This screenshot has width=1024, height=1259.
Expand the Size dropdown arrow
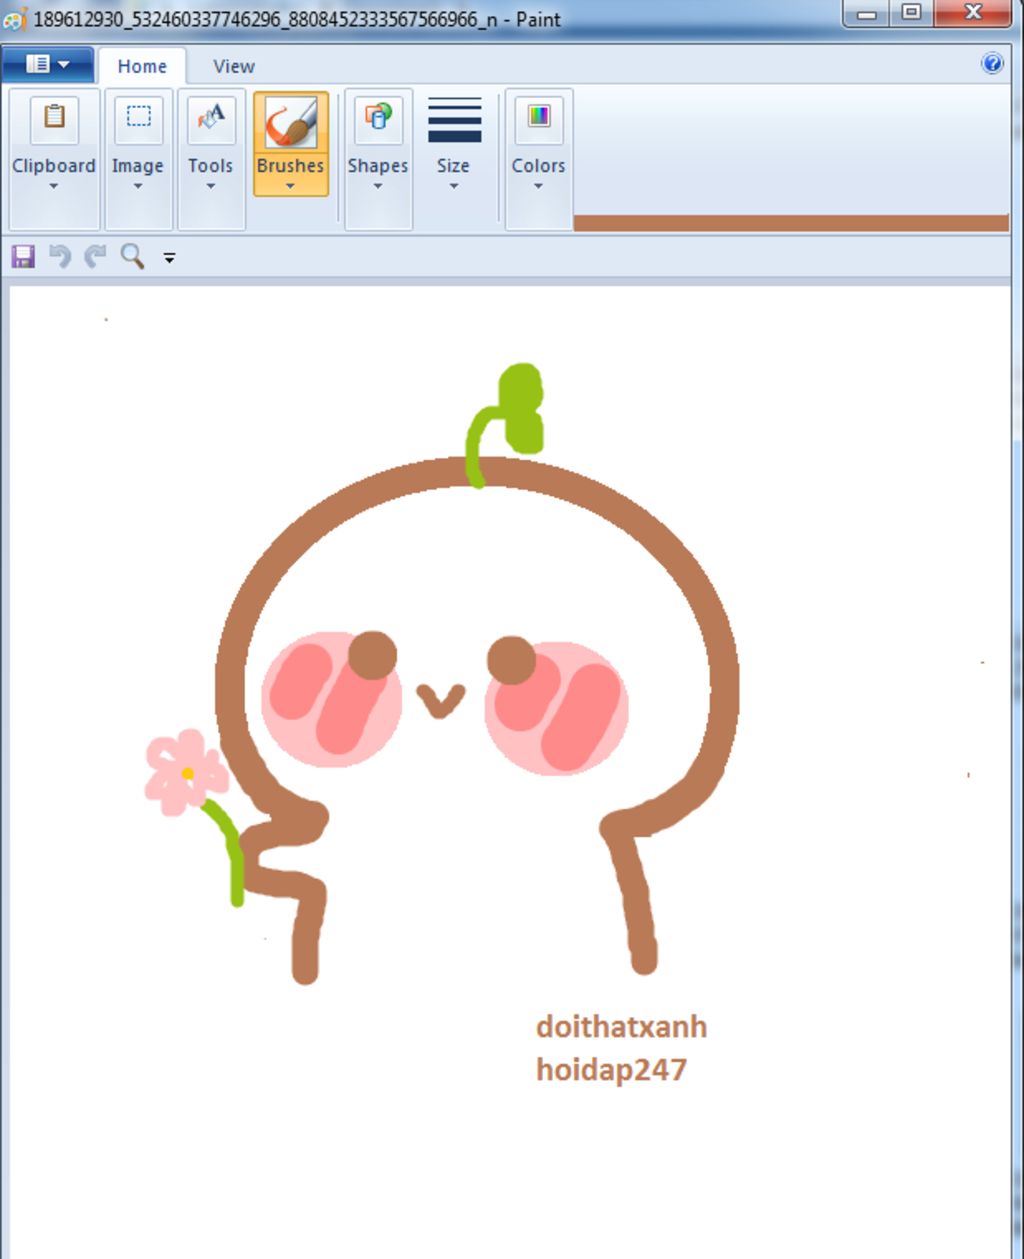453,186
